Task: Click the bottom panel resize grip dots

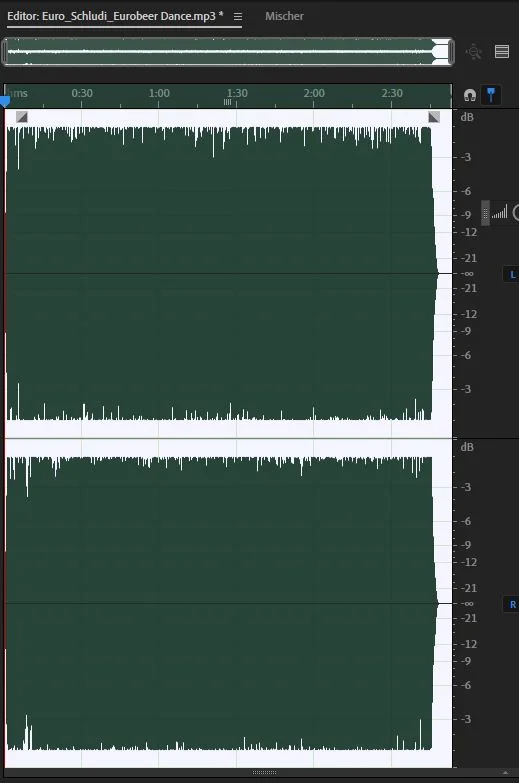Action: (x=264, y=773)
